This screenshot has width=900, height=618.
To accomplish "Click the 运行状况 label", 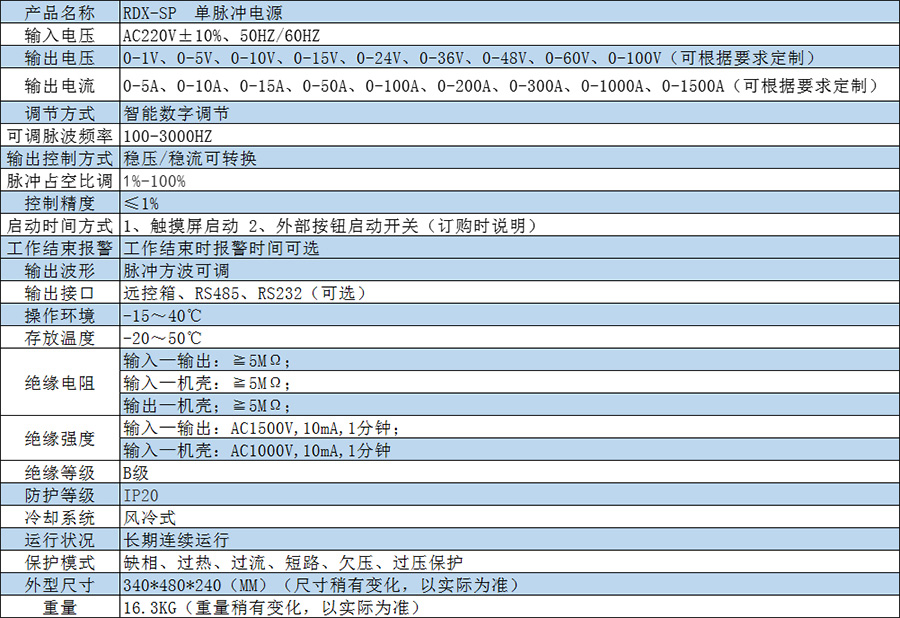I will click(x=60, y=540).
